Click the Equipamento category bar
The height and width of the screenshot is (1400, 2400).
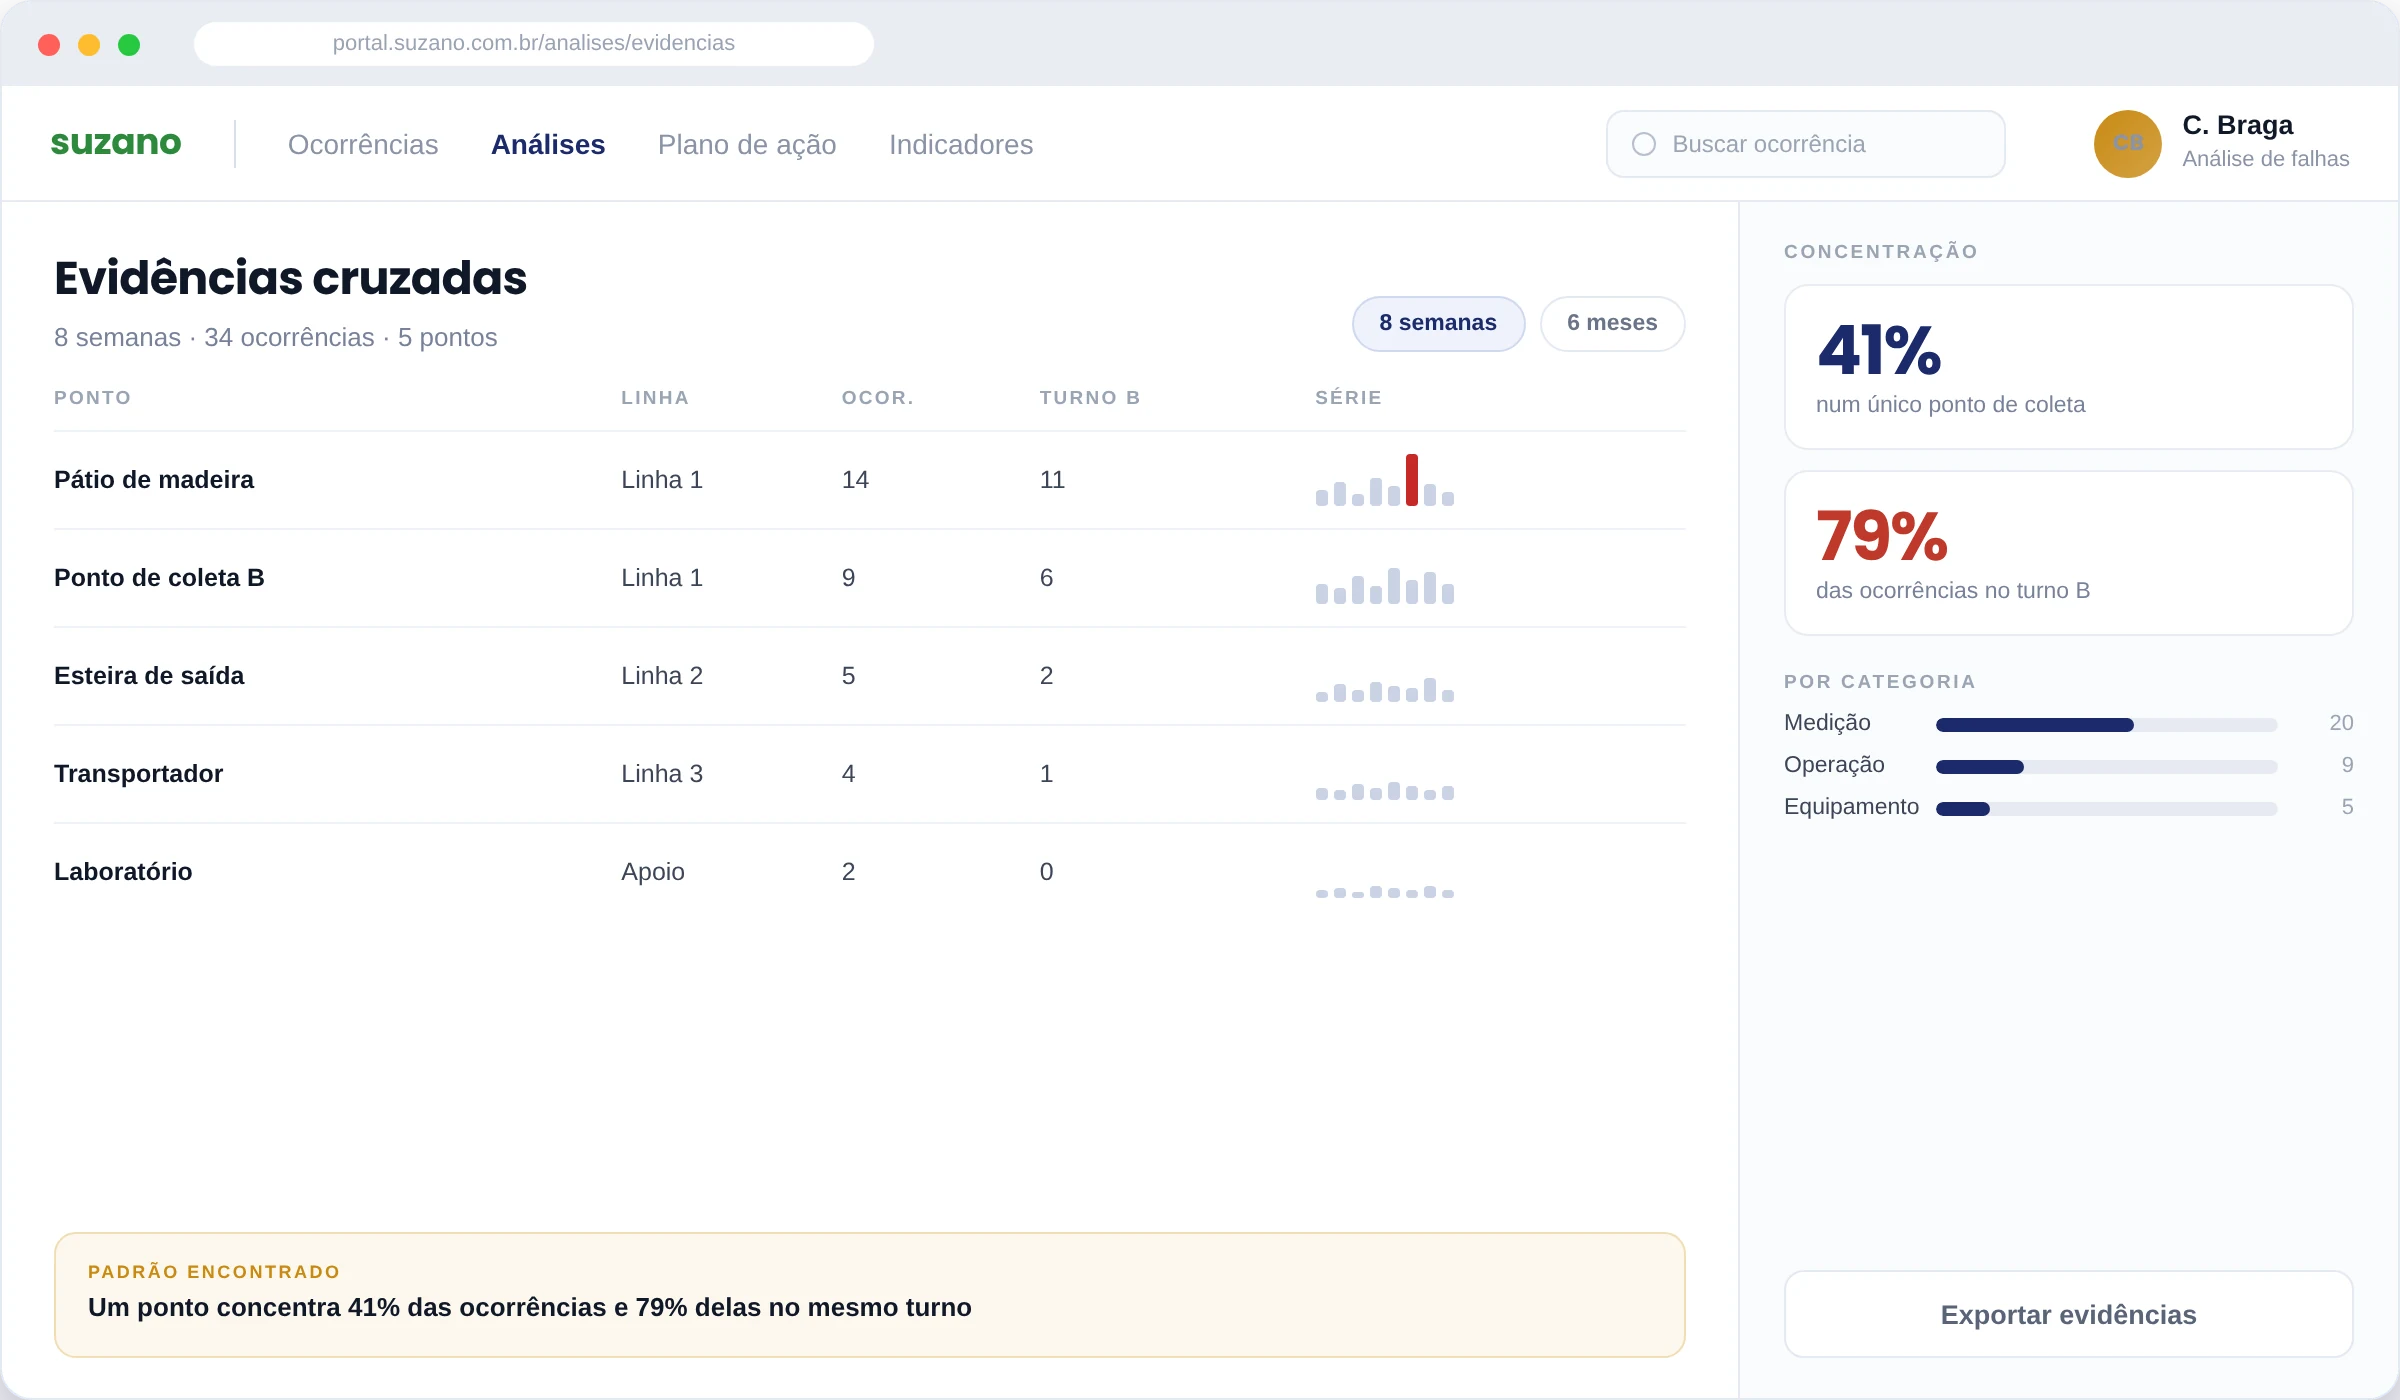pyautogui.click(x=2106, y=808)
